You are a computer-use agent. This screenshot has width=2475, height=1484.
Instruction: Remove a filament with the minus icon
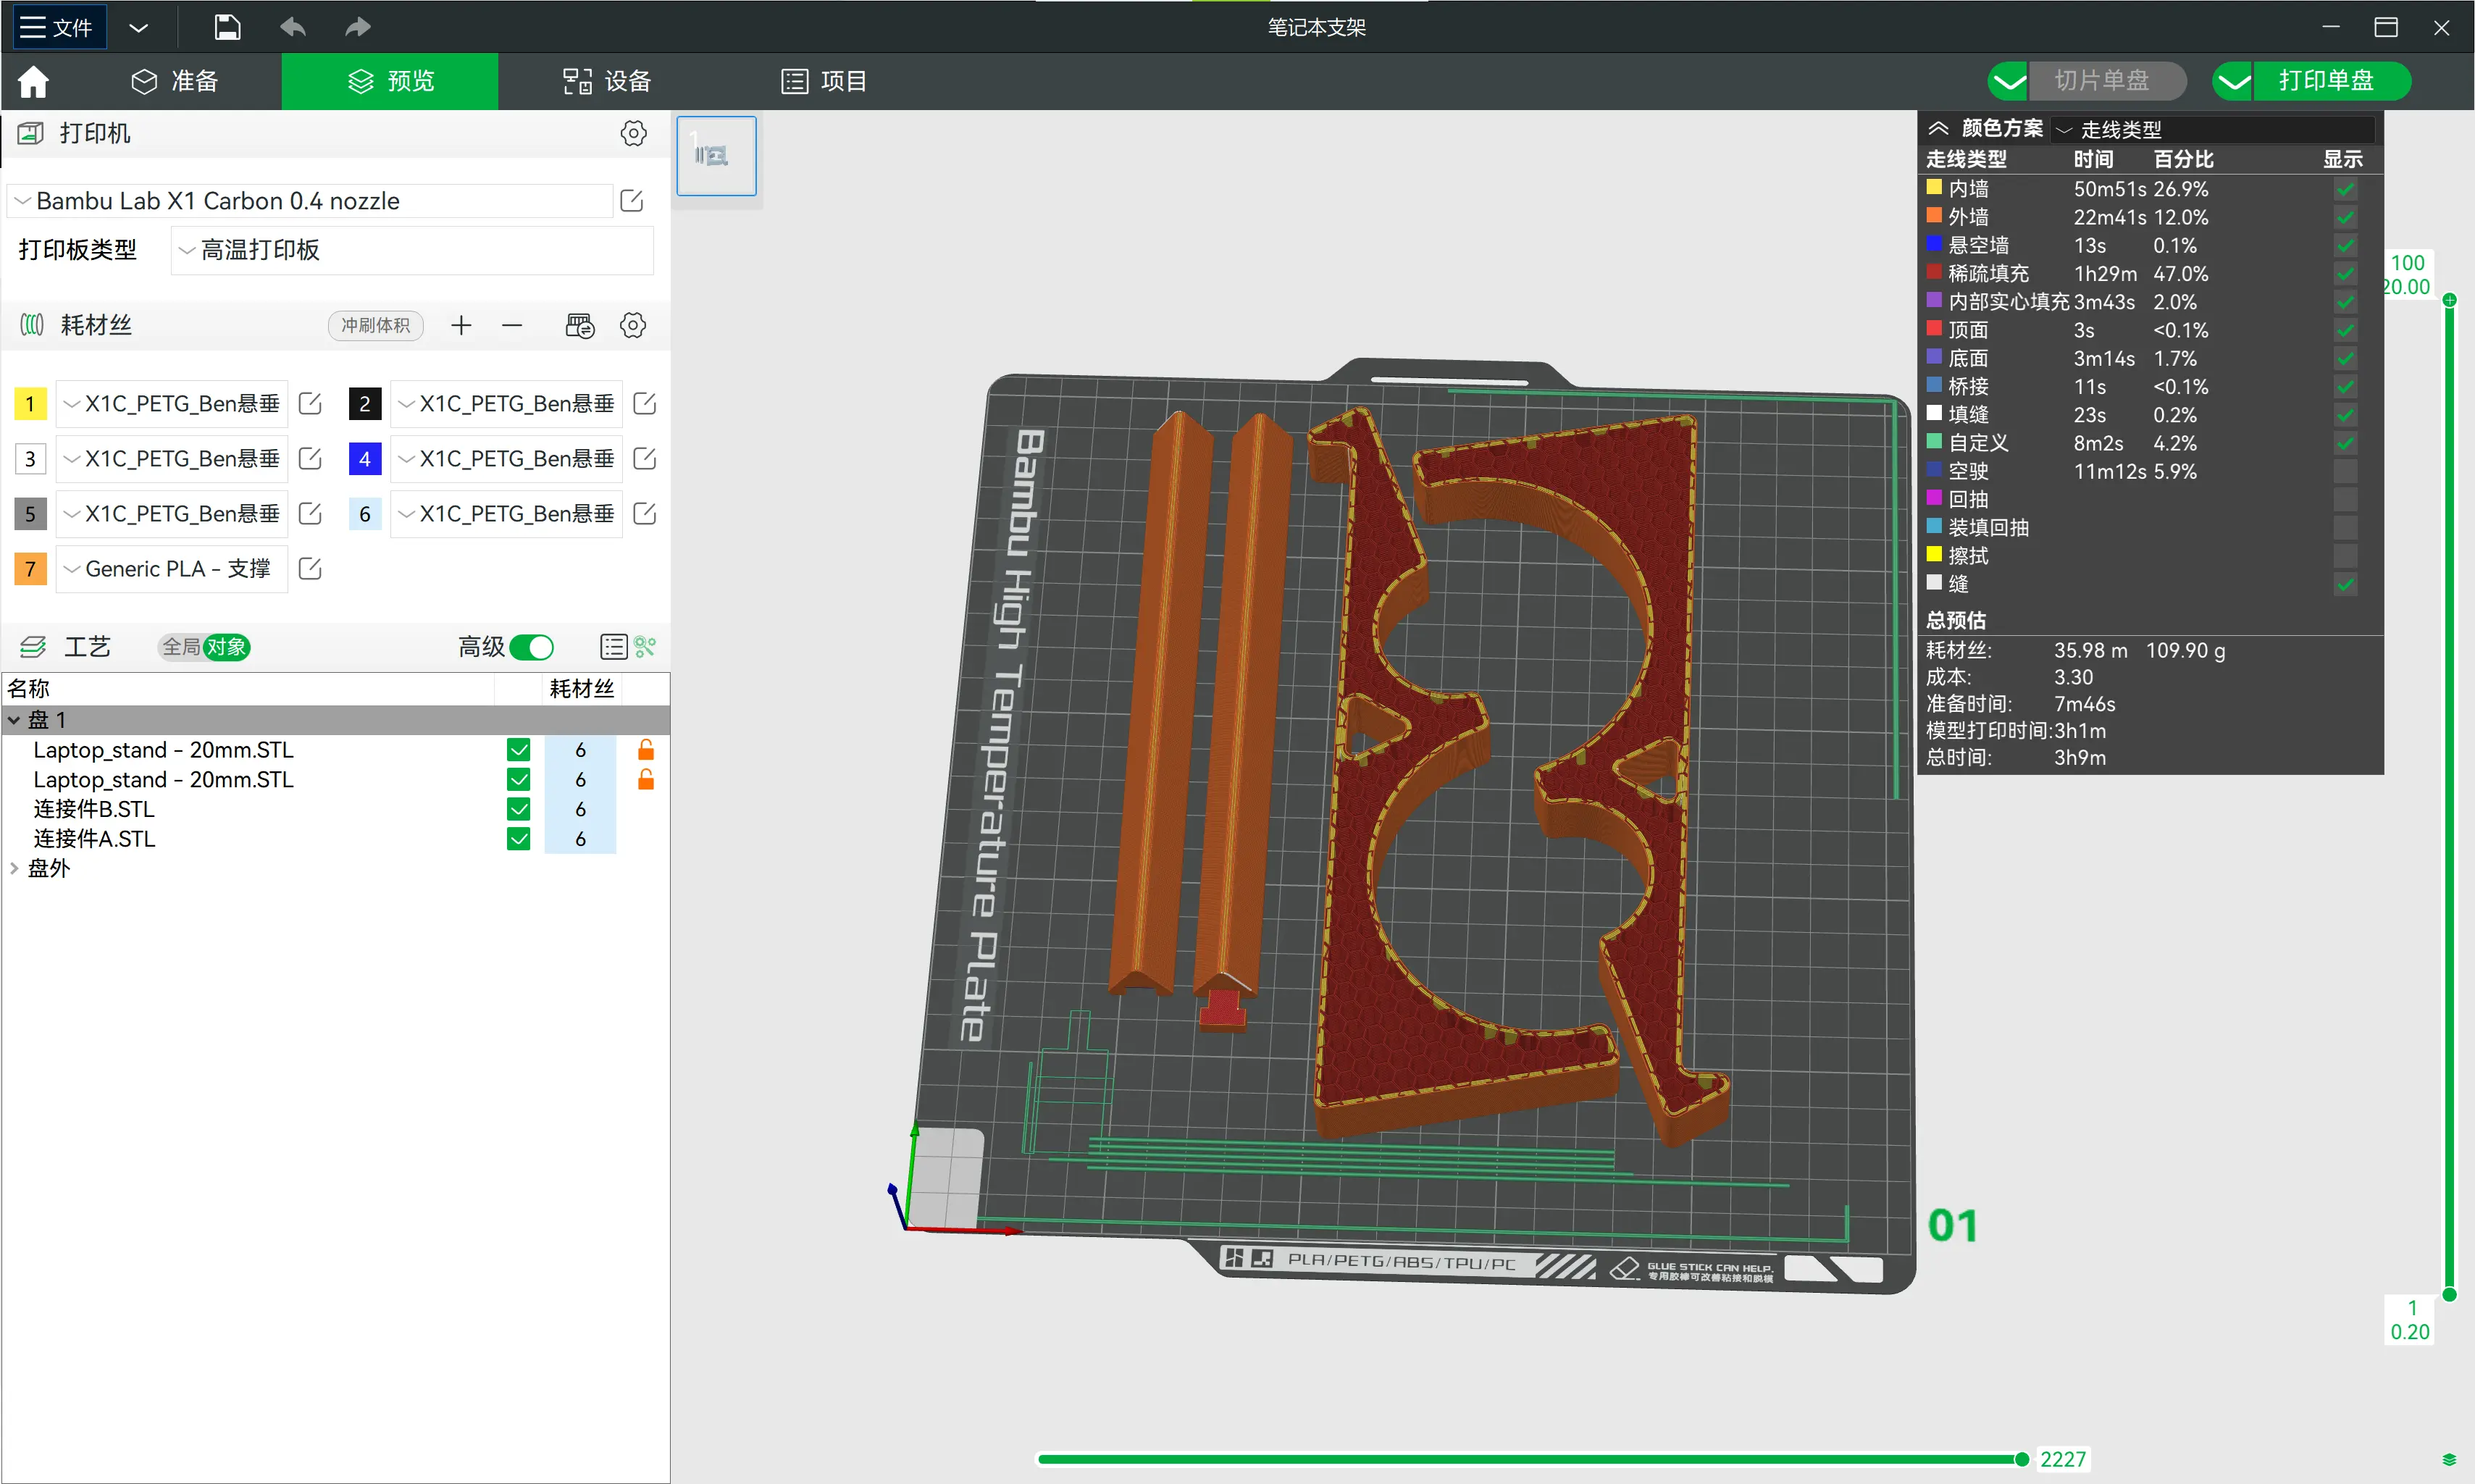point(512,325)
